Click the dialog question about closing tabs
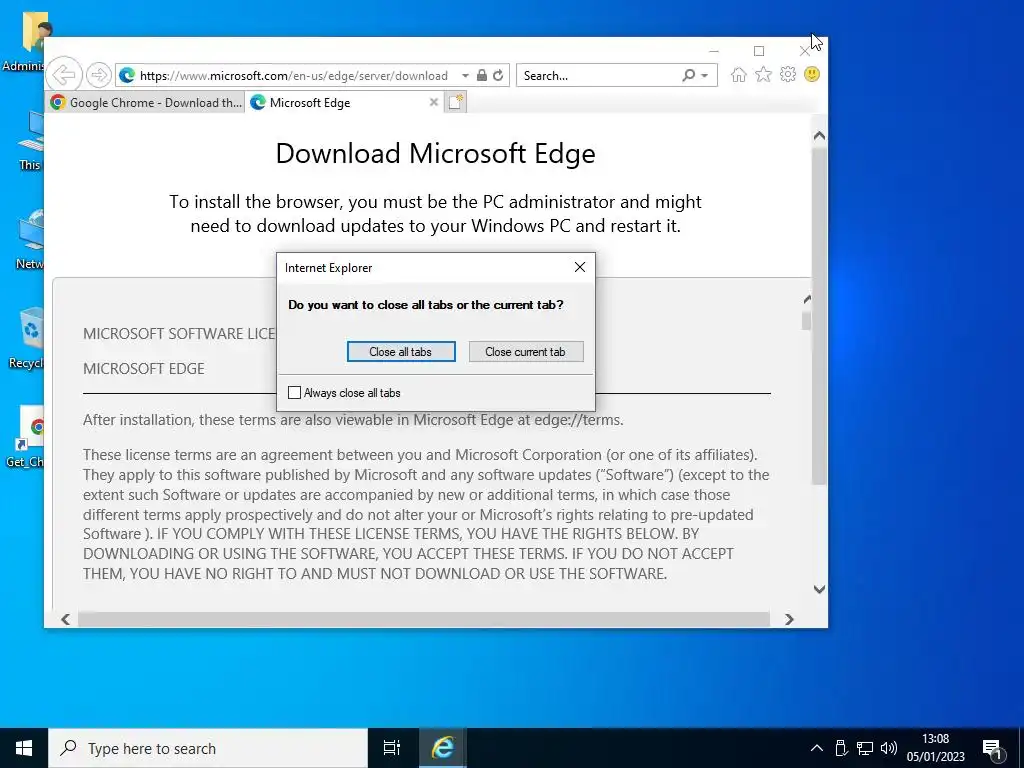Image resolution: width=1024 pixels, height=768 pixels. tap(426, 305)
